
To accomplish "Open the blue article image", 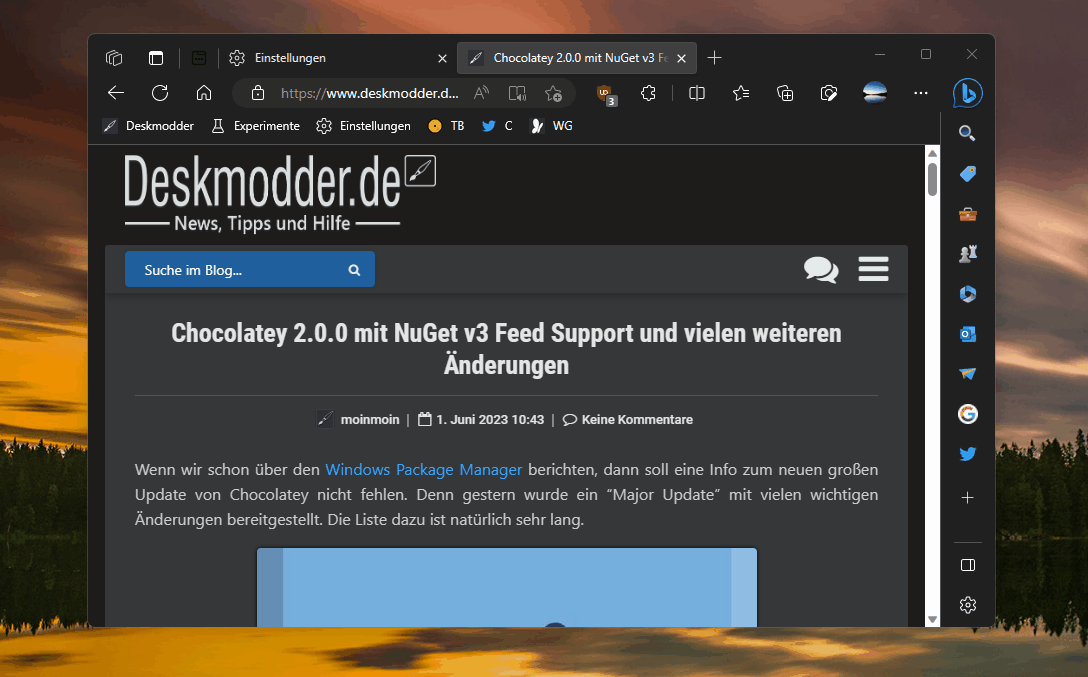I will [507, 588].
